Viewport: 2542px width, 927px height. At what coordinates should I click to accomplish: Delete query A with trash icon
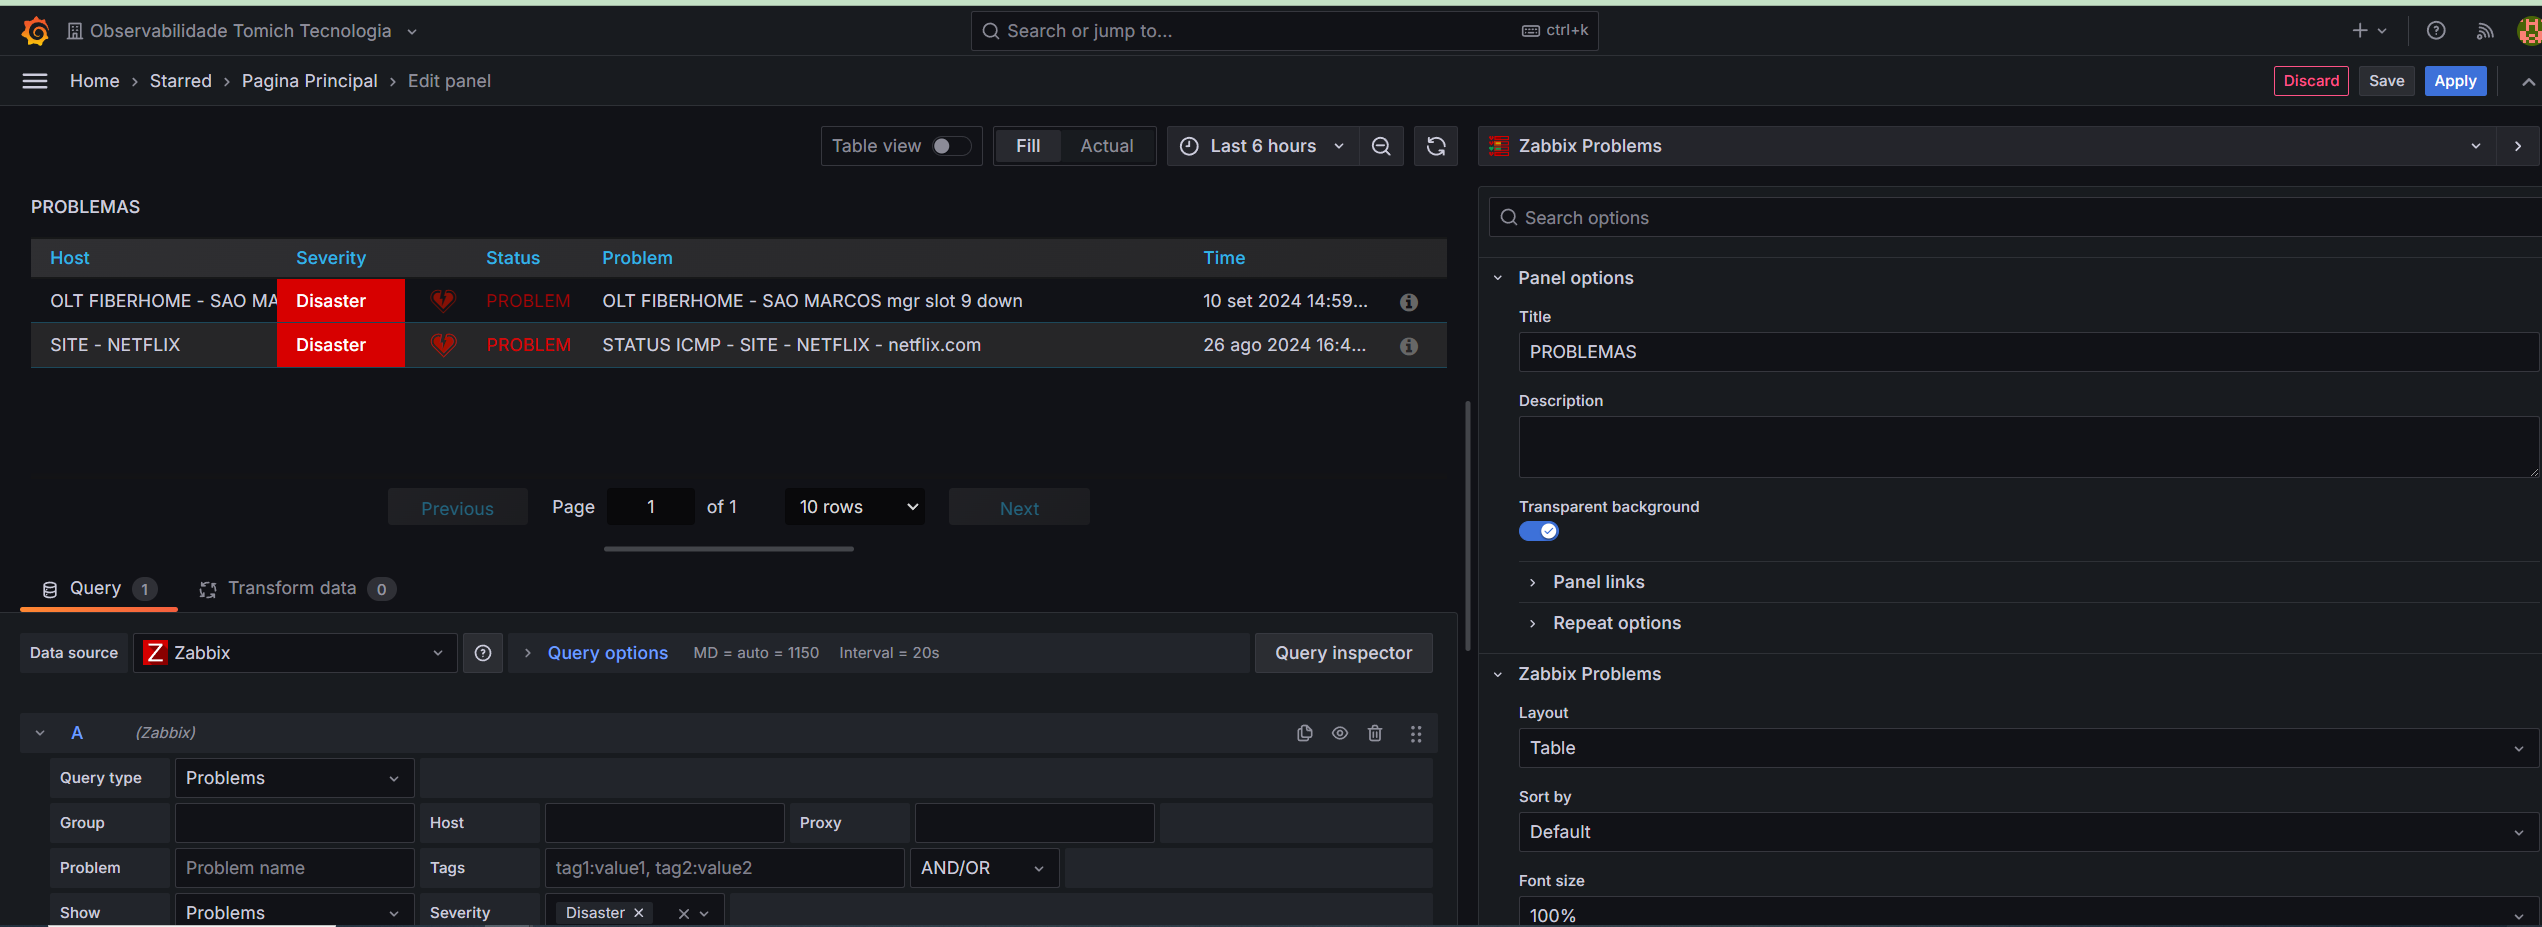[x=1375, y=733]
